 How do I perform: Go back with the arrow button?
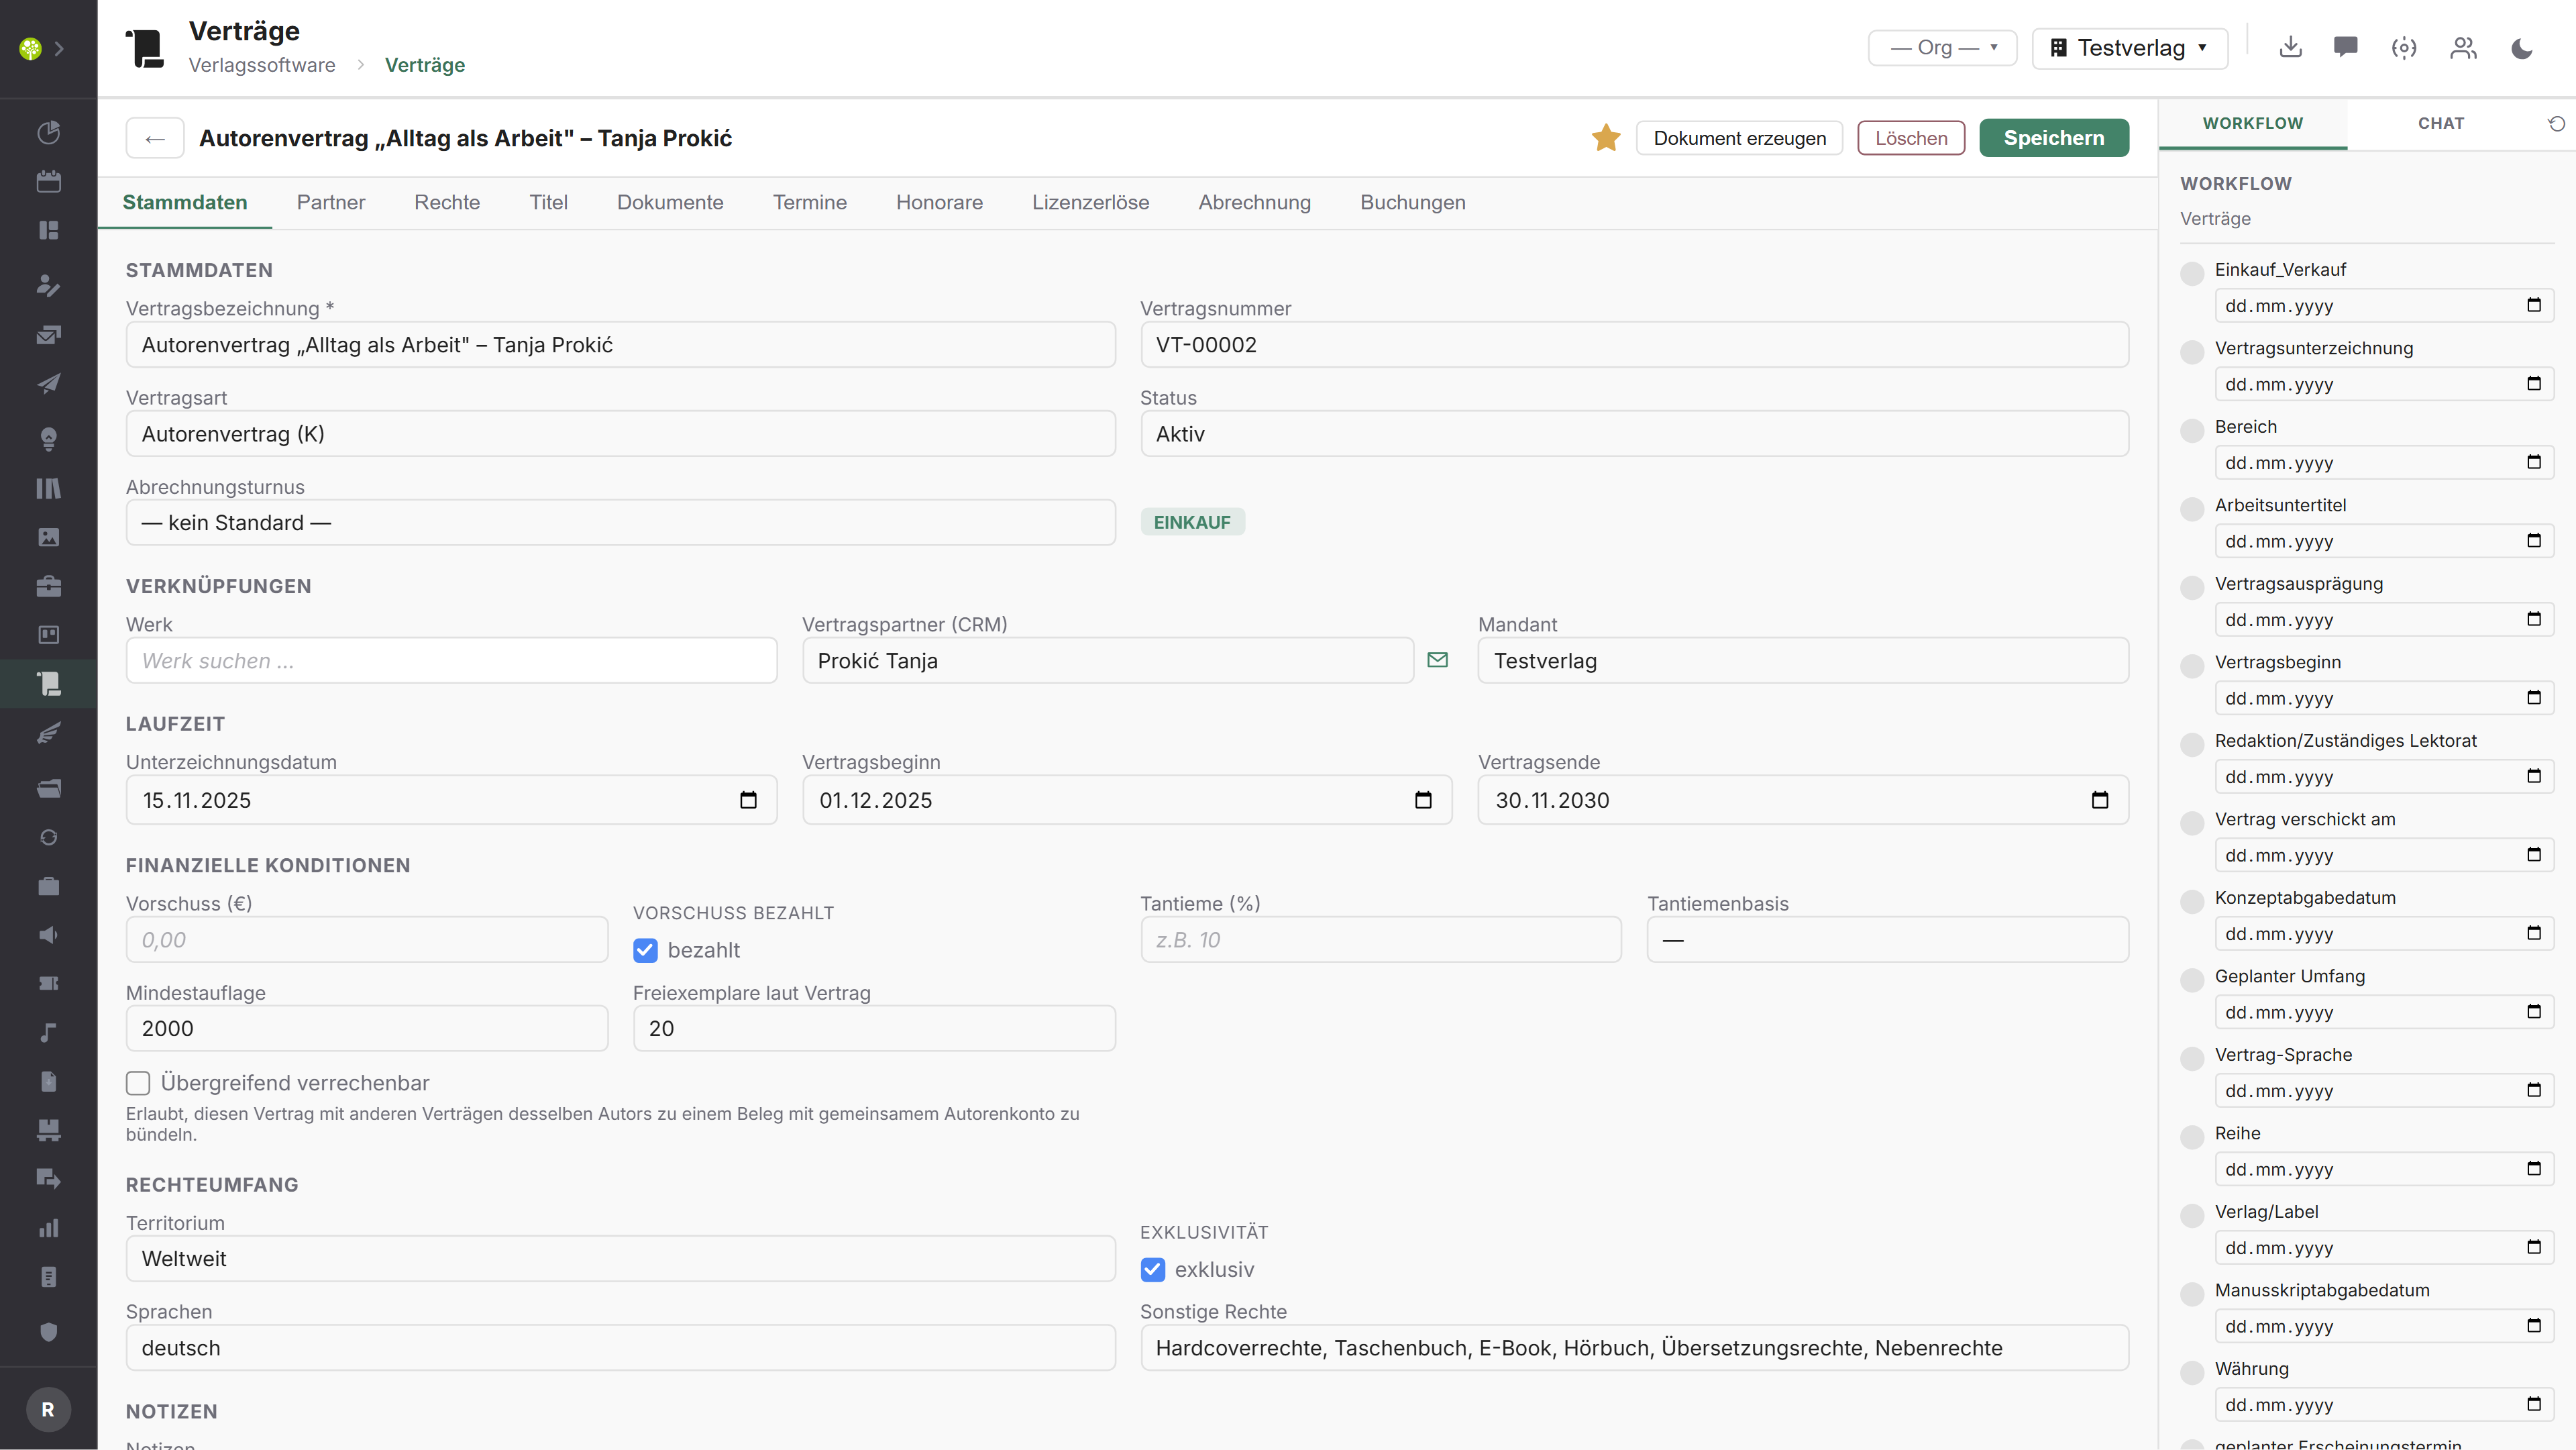point(155,138)
